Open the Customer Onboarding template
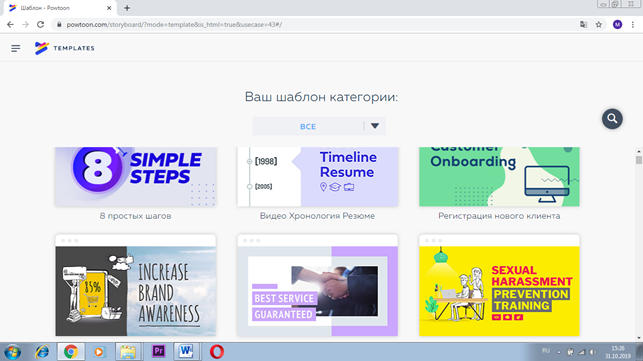The height and width of the screenshot is (361, 643). pyautogui.click(x=499, y=176)
